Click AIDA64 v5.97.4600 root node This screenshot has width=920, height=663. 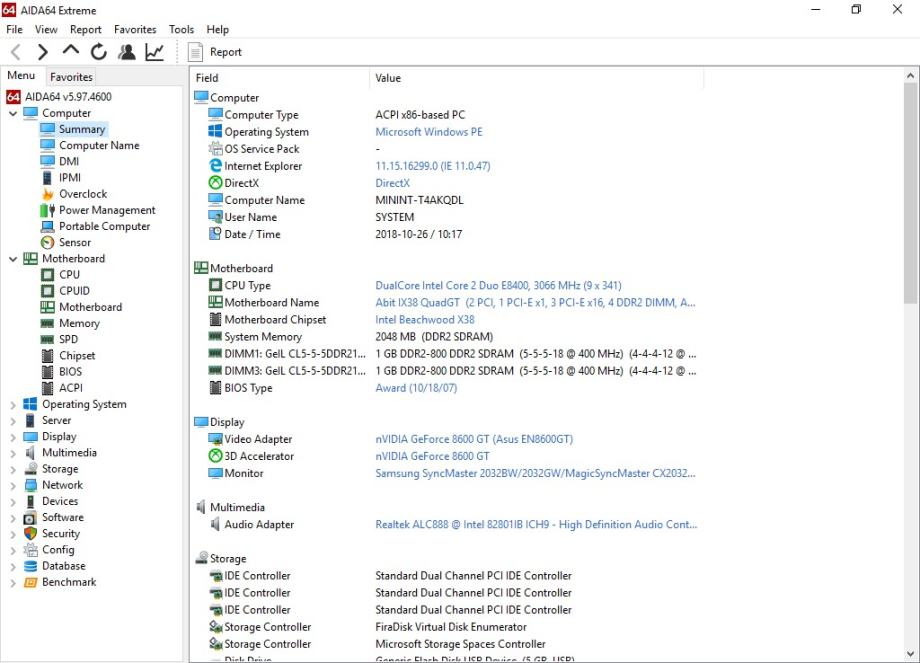pyautogui.click(x=68, y=97)
